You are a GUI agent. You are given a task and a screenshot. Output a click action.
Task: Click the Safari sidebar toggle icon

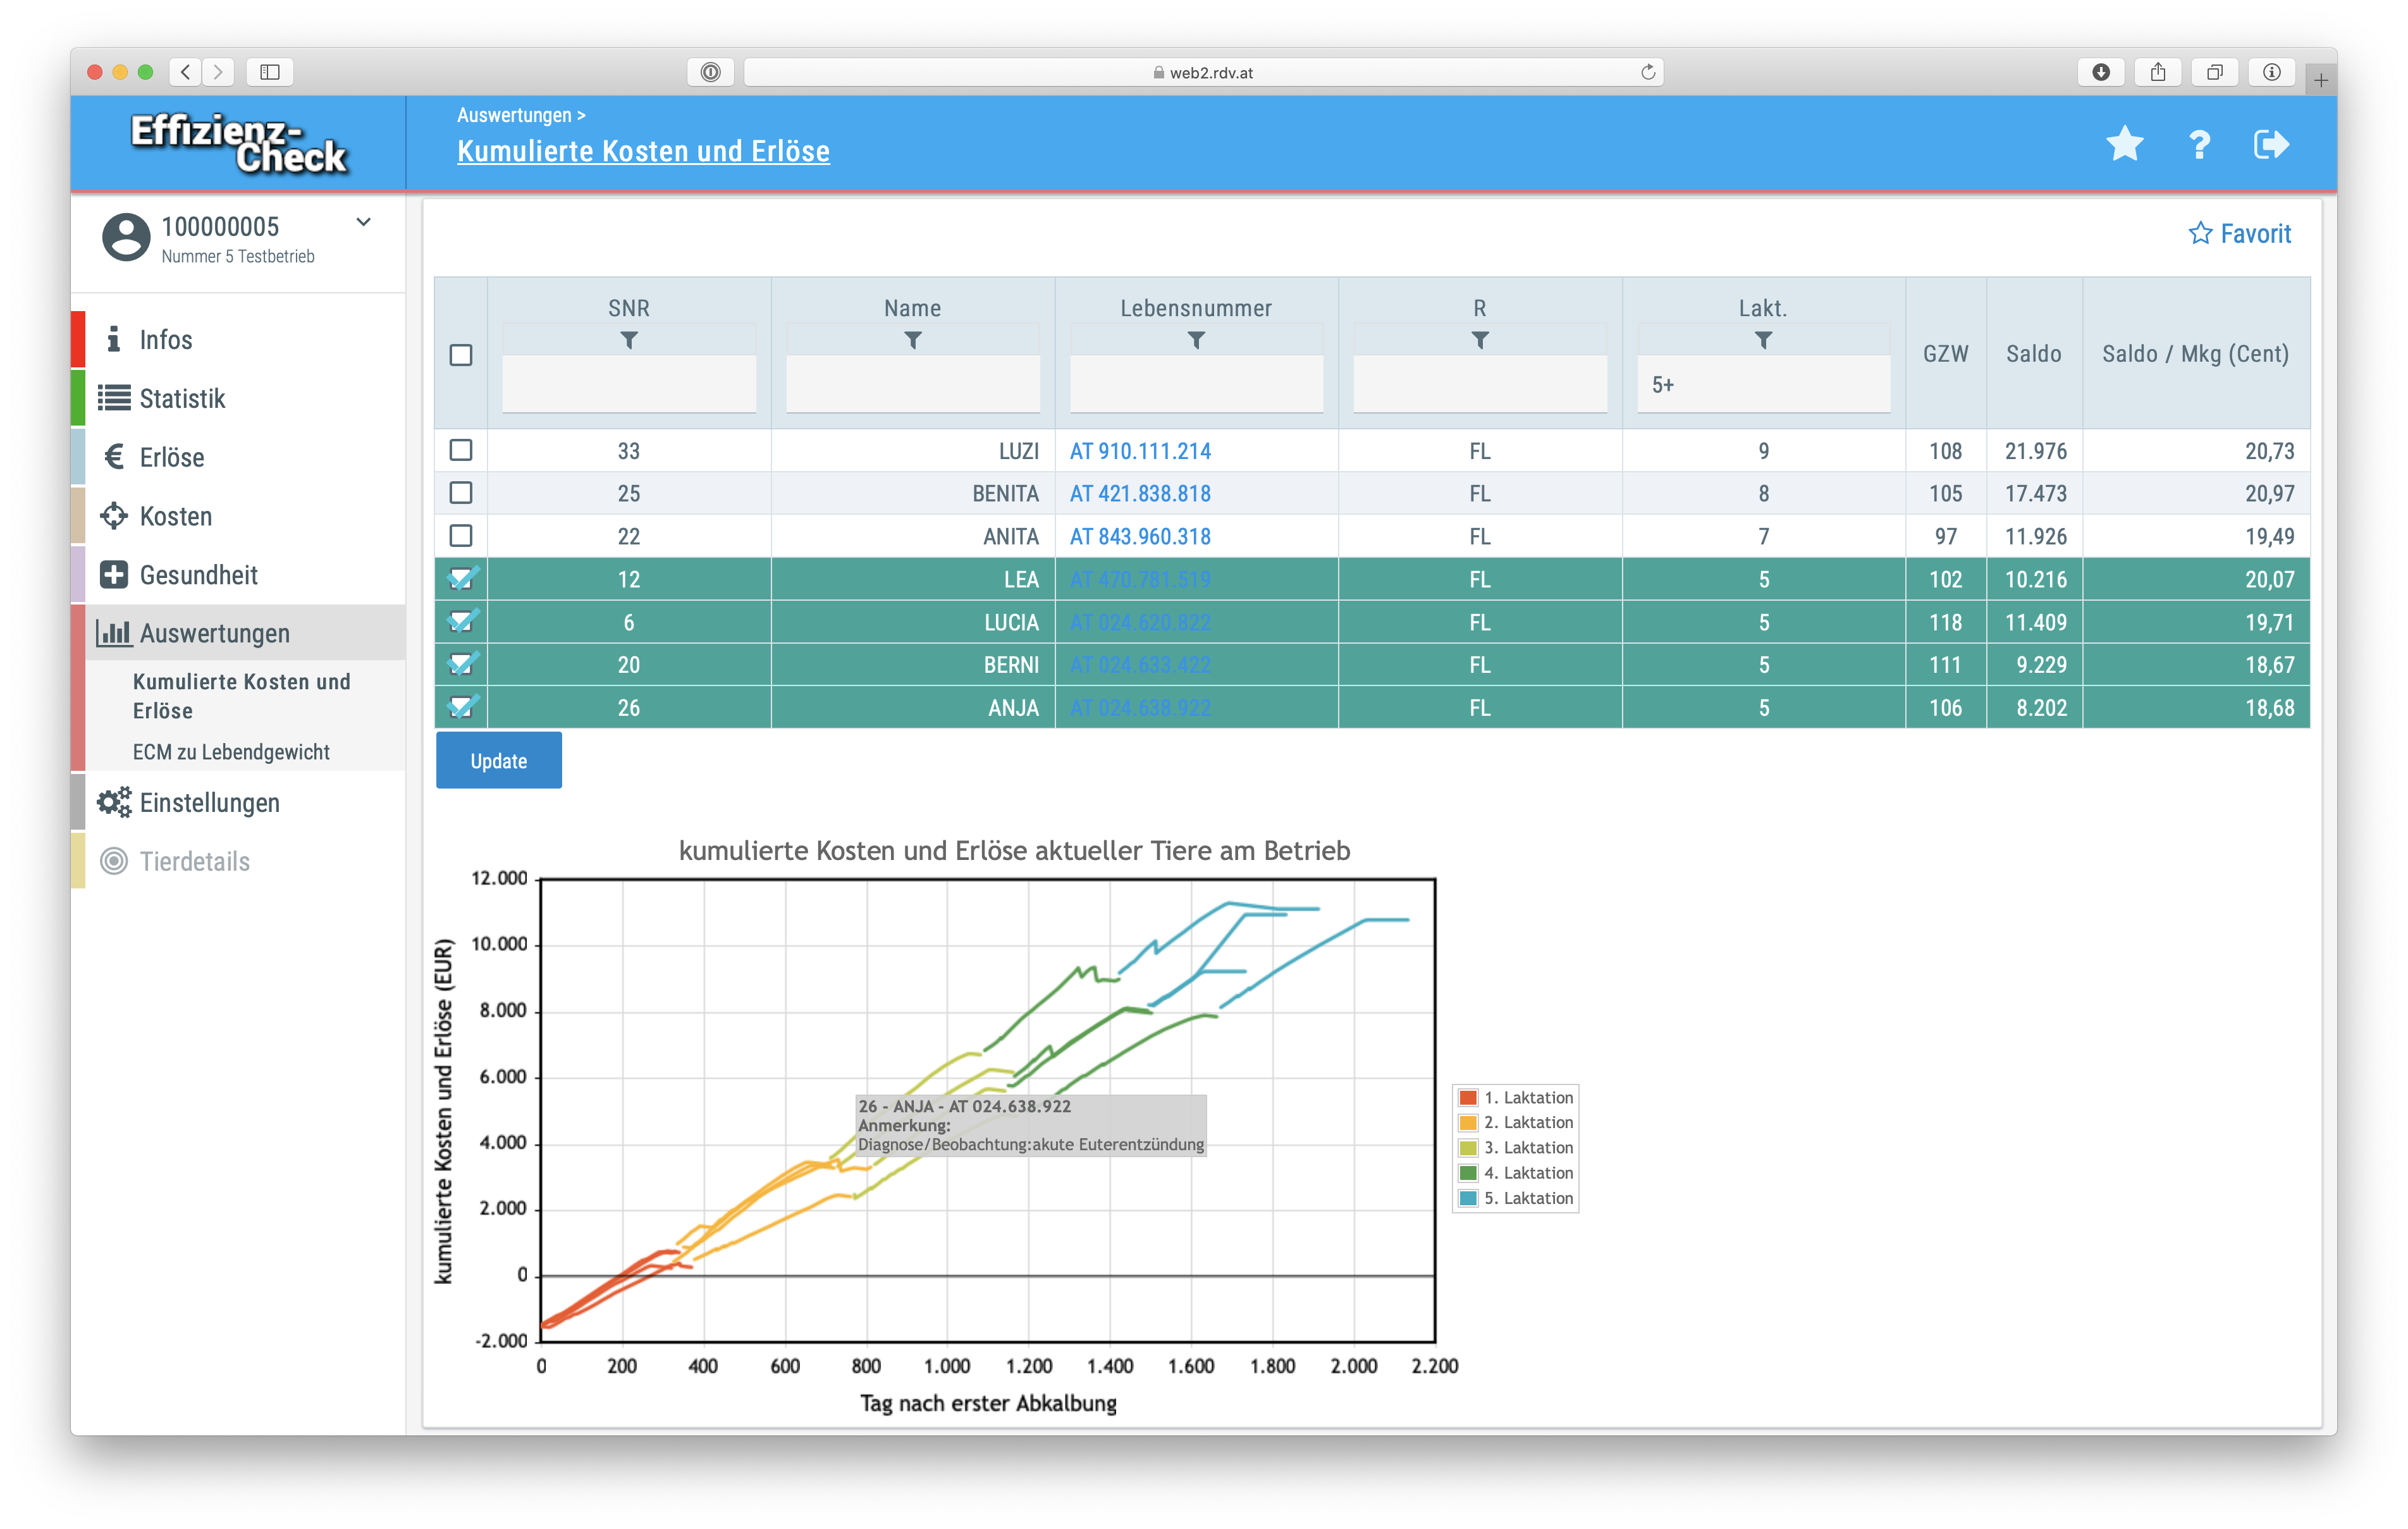tap(270, 72)
